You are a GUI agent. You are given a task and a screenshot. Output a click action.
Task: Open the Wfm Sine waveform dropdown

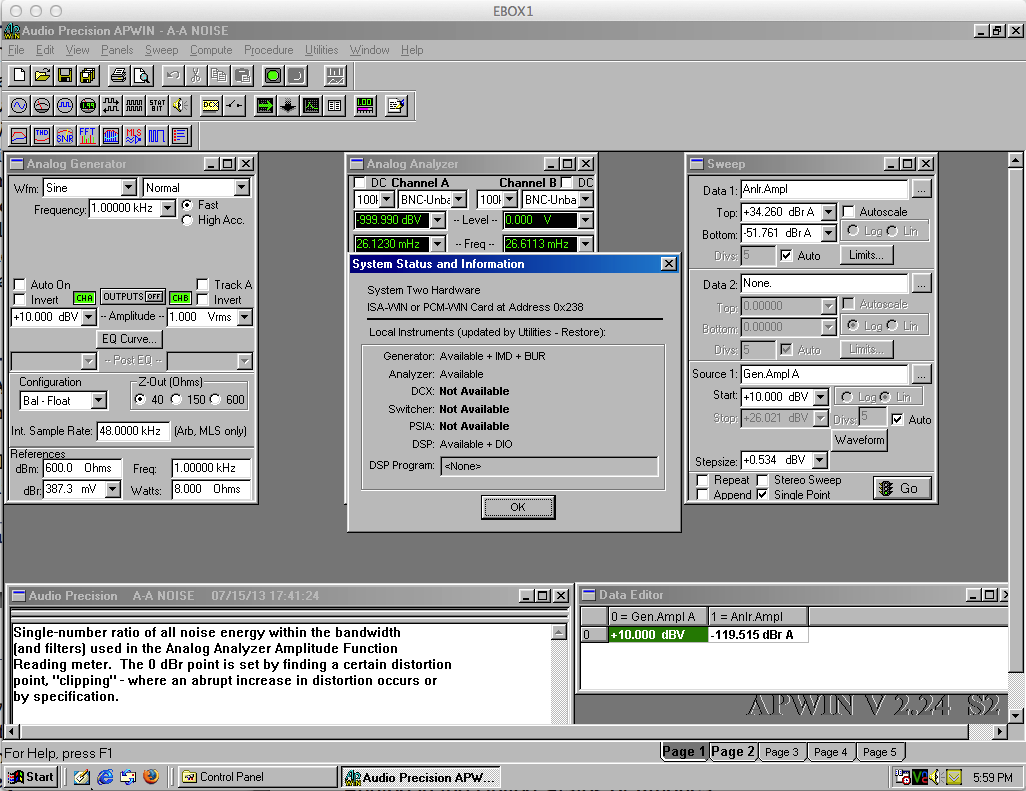click(x=129, y=188)
